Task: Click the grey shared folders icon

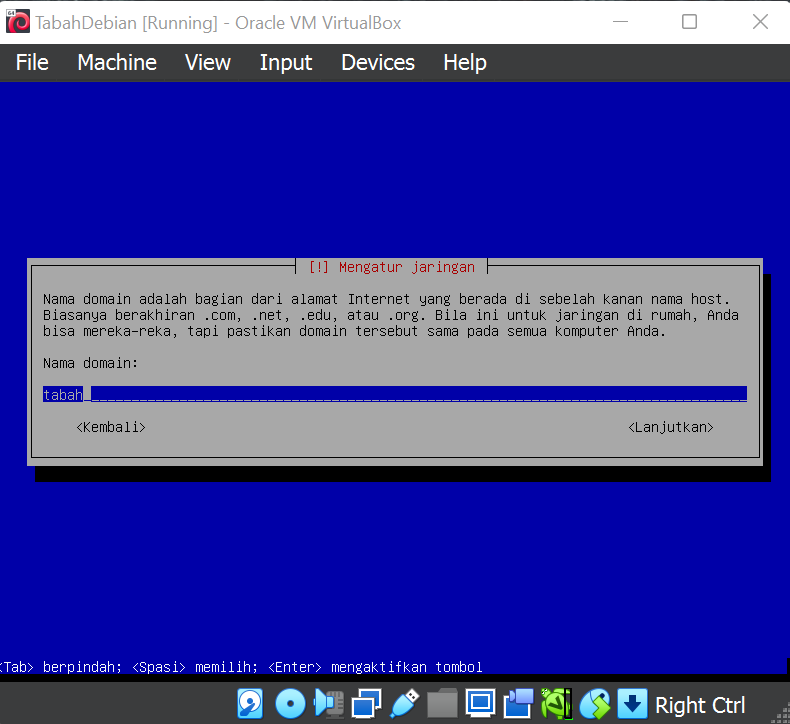Action: pos(442,703)
